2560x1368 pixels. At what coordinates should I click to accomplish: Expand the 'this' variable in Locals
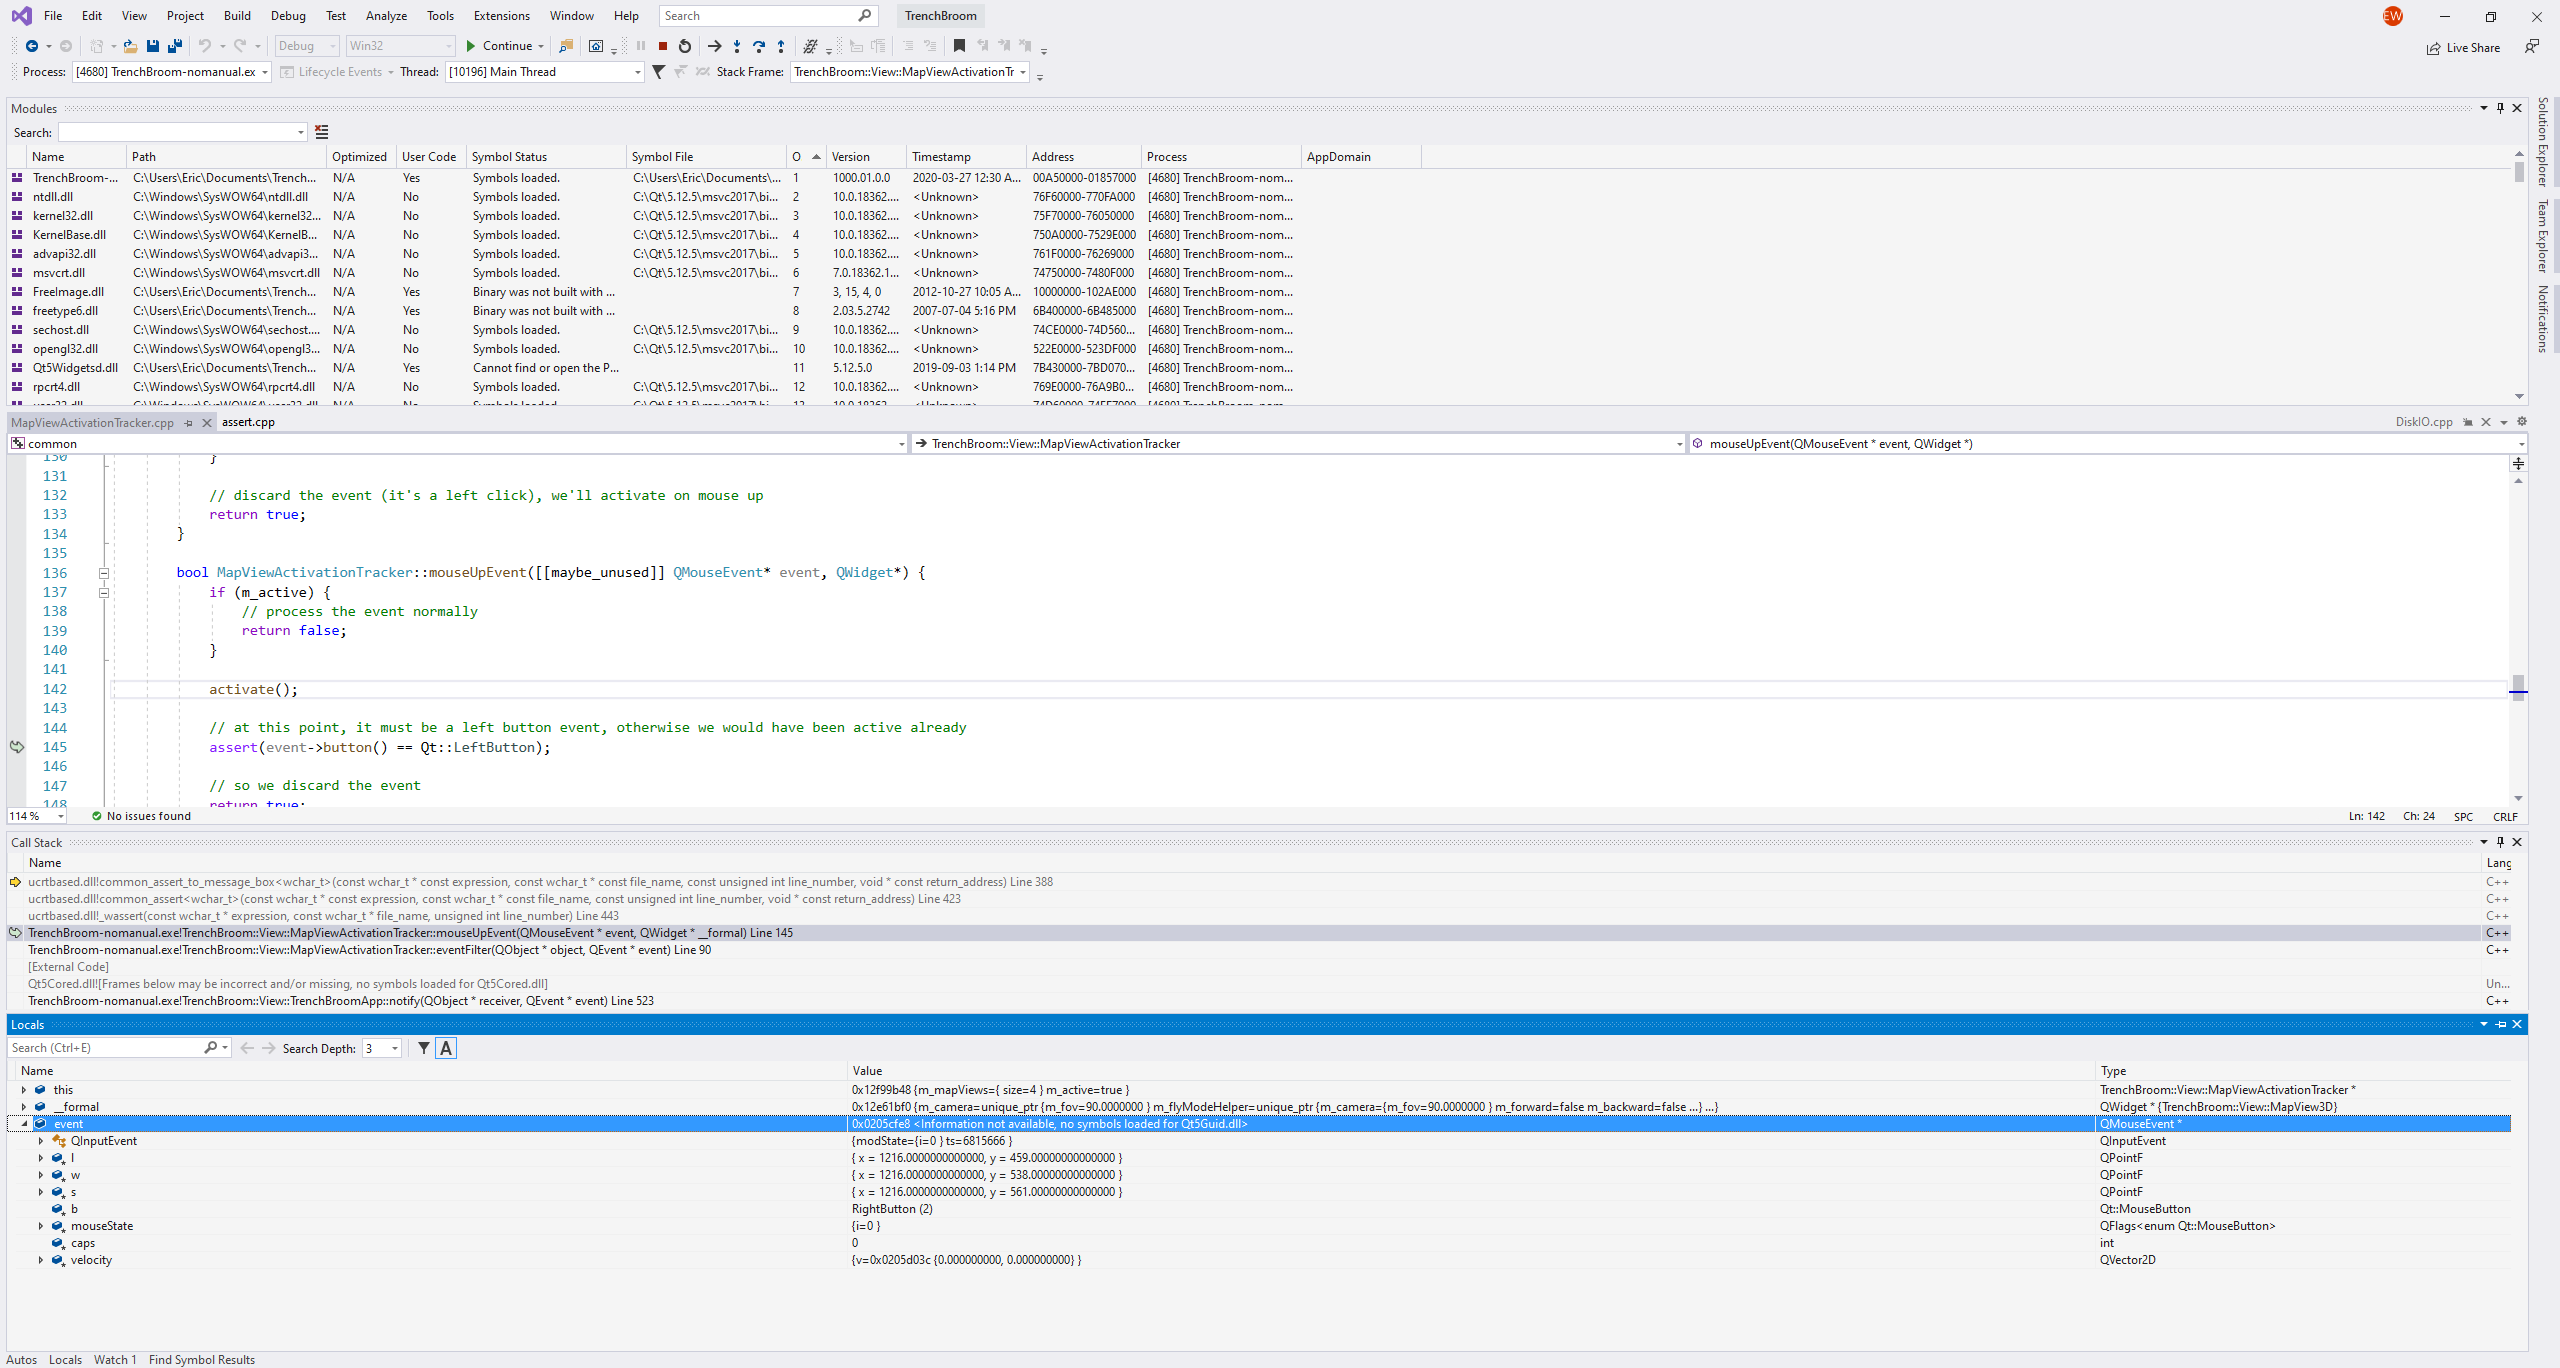click(x=24, y=1090)
